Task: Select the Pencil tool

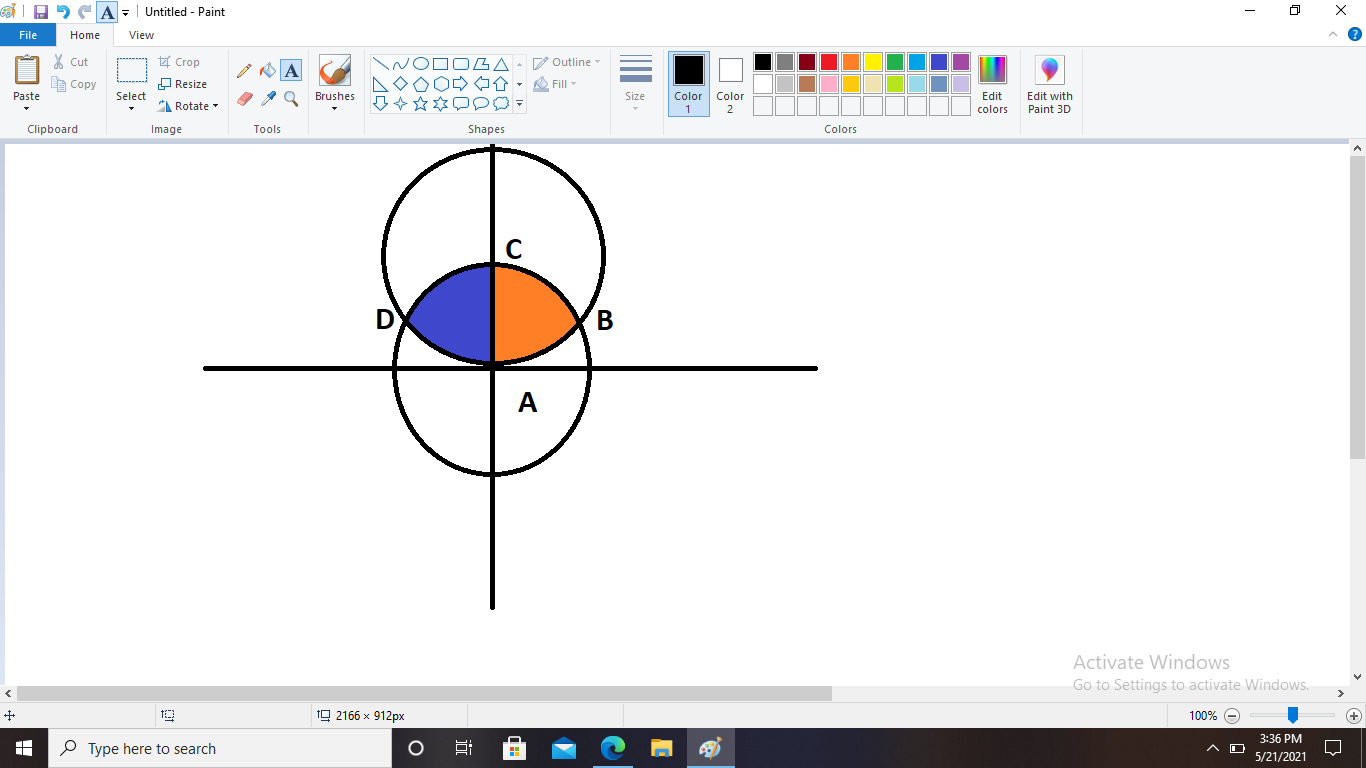Action: coord(244,71)
